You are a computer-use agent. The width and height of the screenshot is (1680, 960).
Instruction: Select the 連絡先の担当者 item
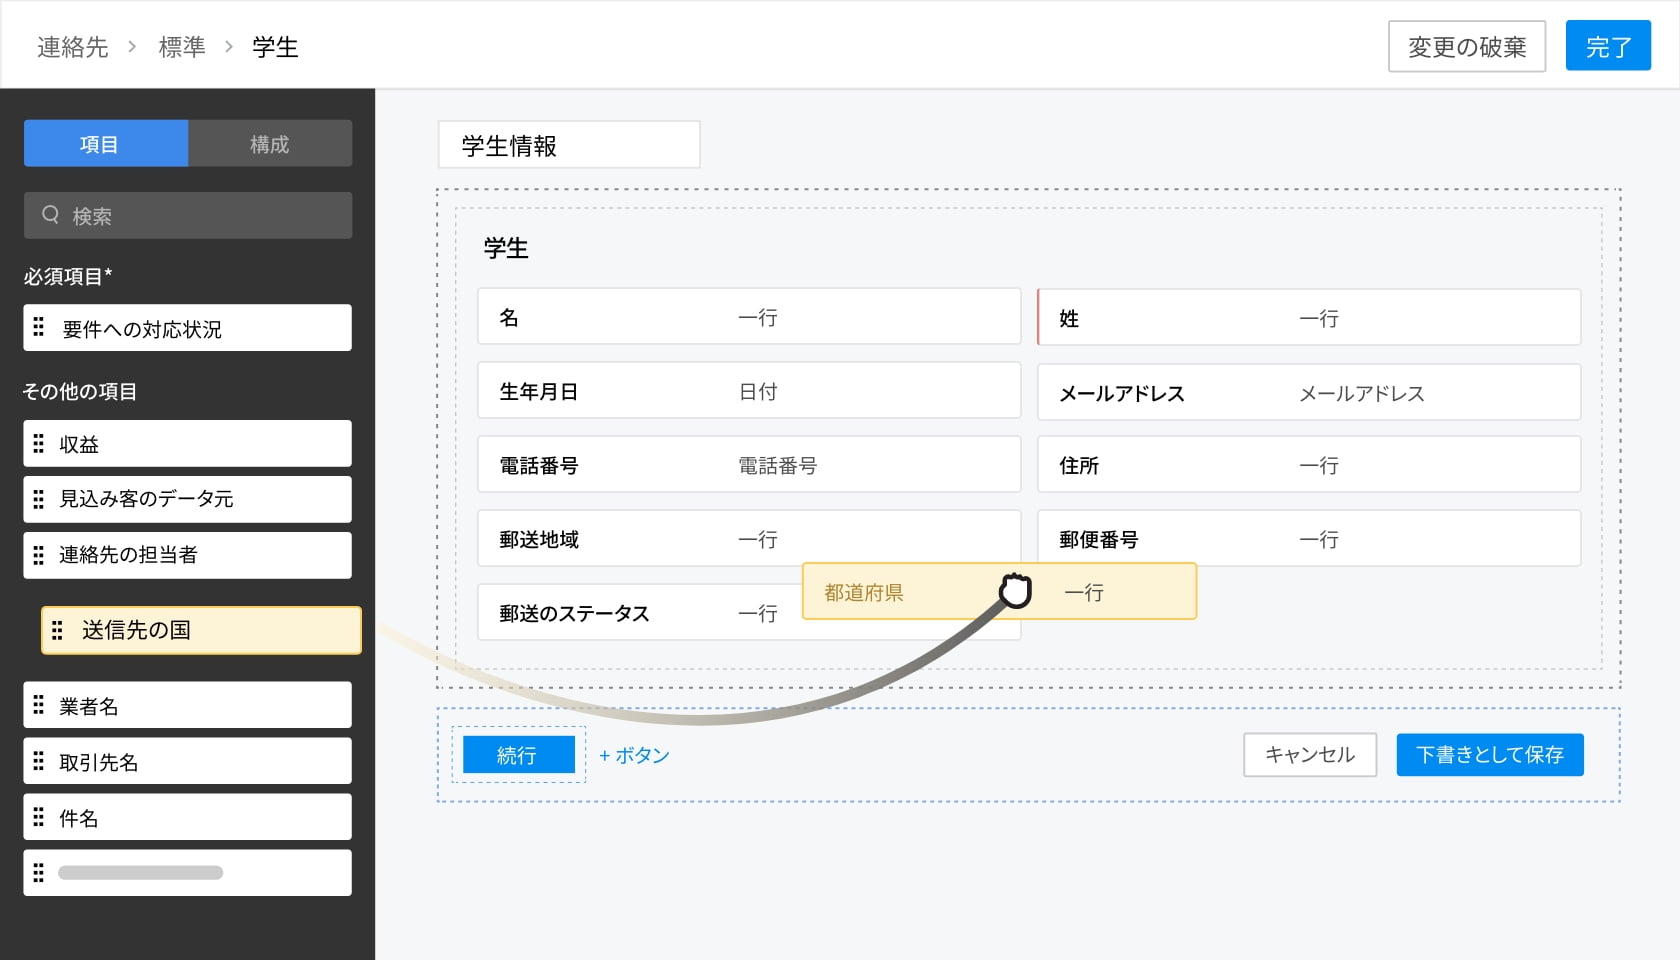(x=188, y=555)
